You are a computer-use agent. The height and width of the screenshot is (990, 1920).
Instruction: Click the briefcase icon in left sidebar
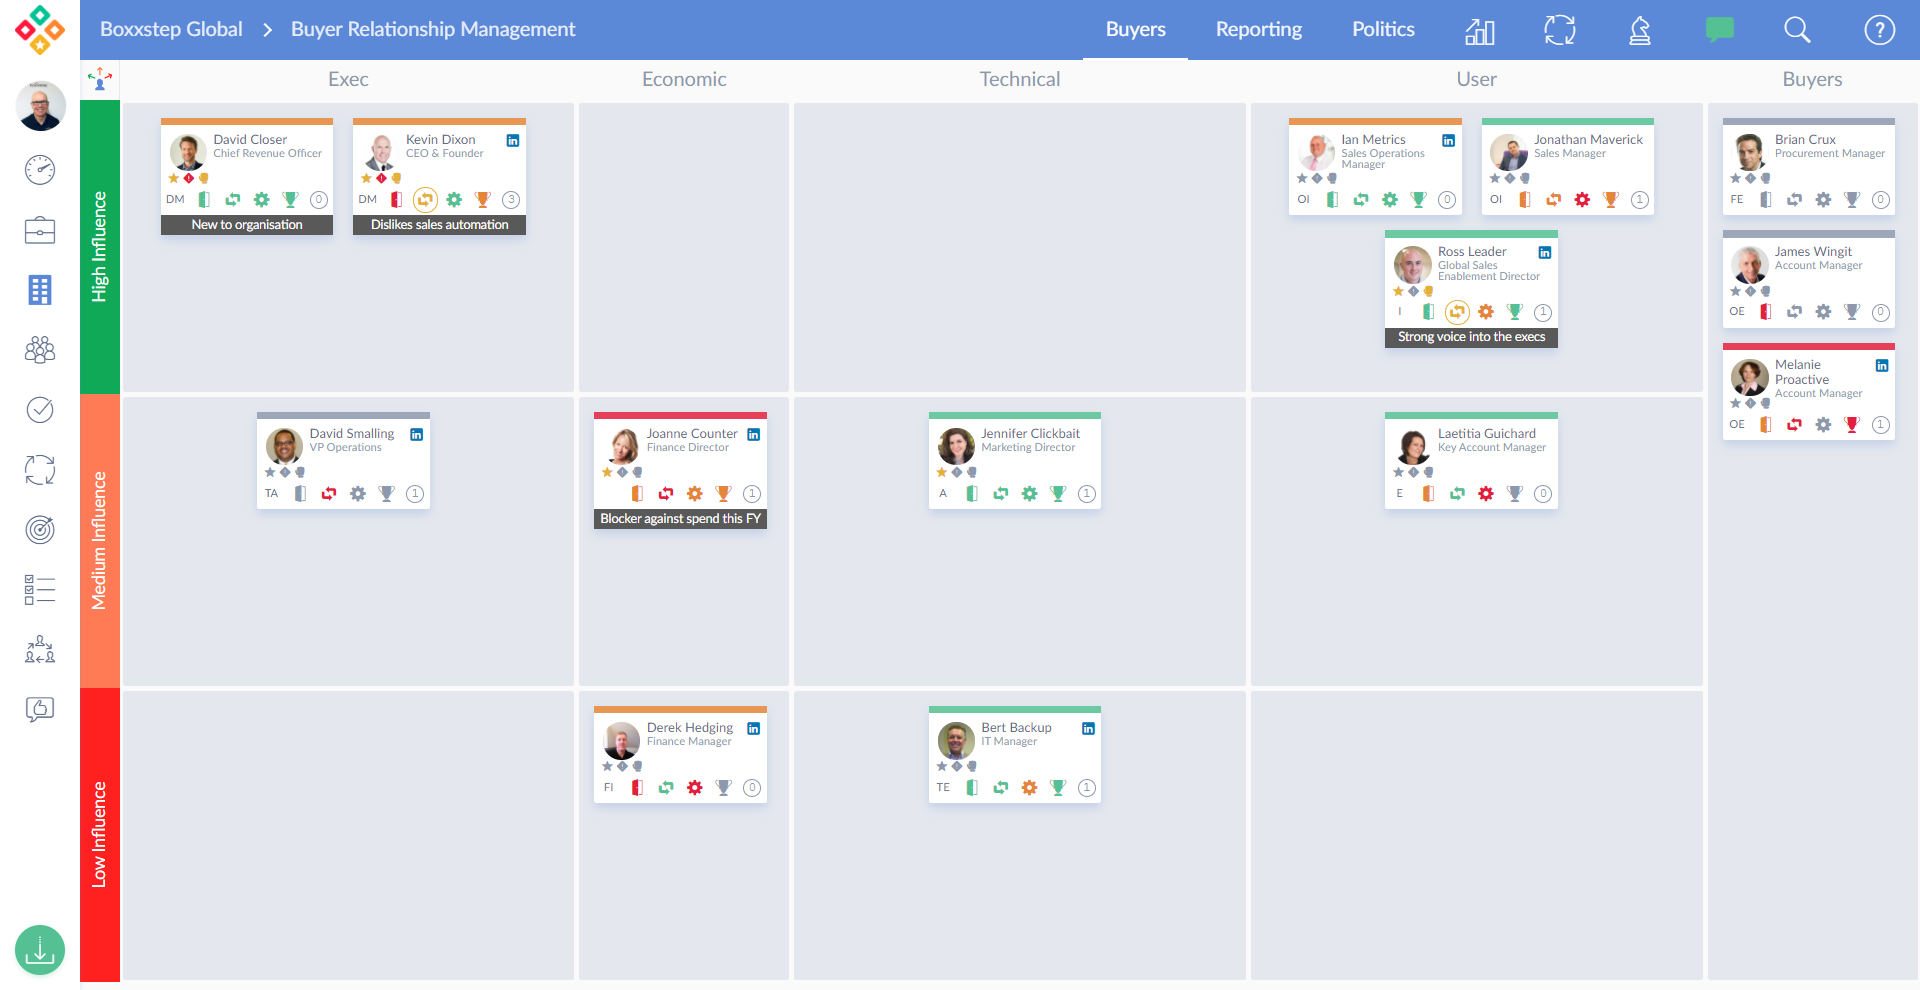[x=40, y=230]
